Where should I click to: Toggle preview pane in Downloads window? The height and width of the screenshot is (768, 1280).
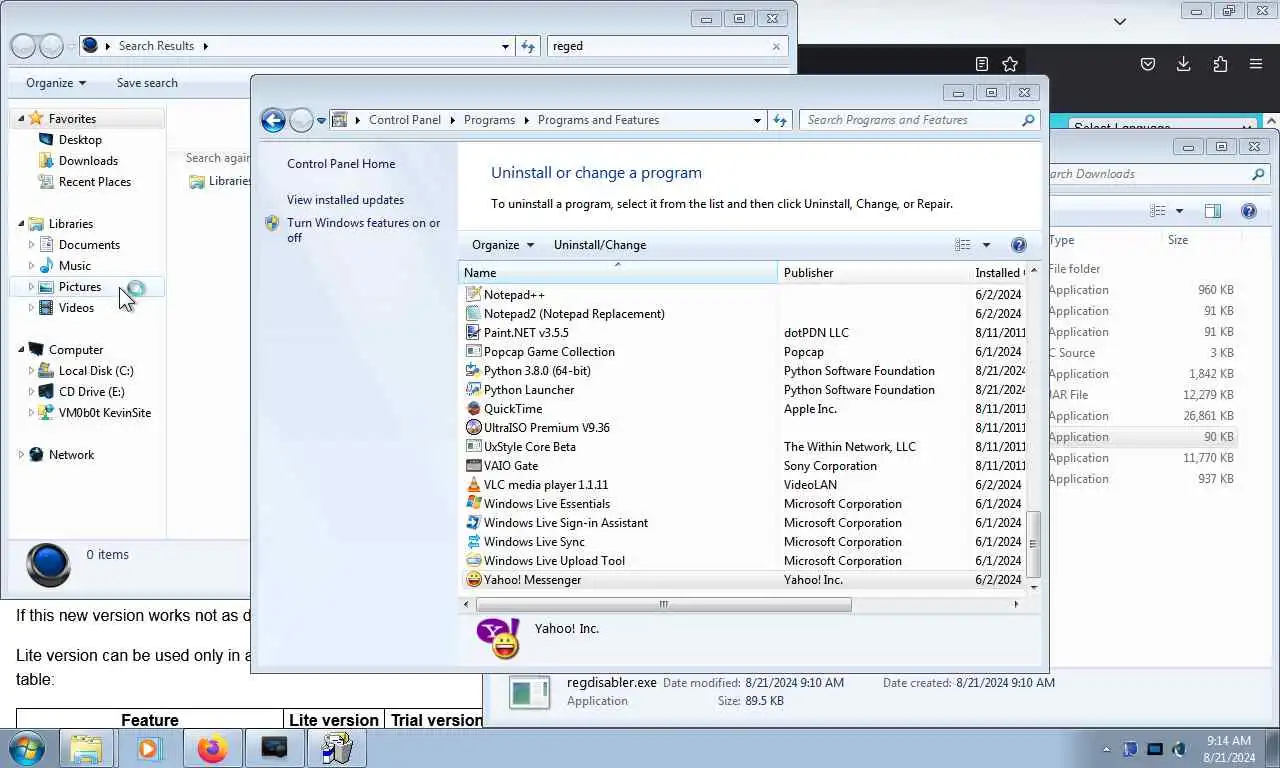tap(1213, 211)
